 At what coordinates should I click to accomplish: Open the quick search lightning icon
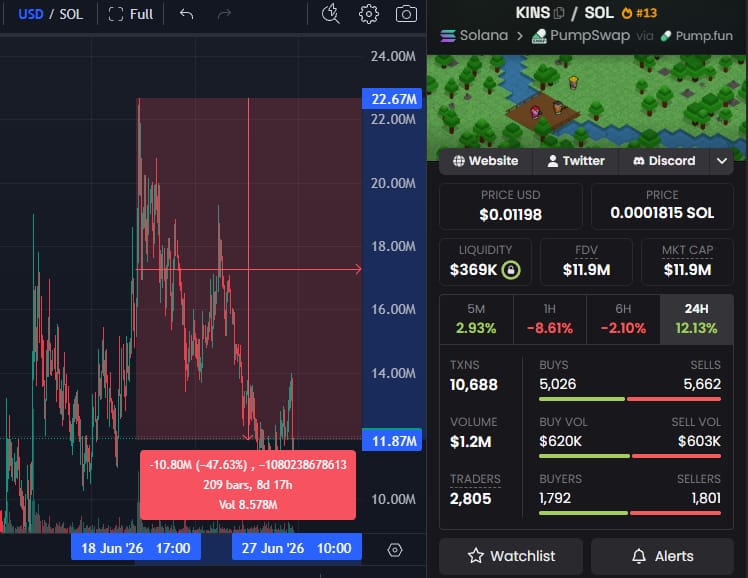330,13
